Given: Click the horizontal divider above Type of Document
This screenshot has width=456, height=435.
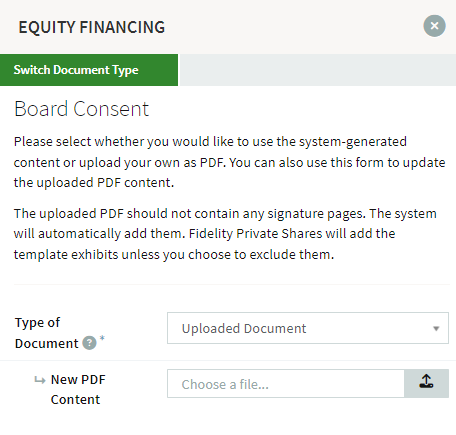Looking at the screenshot, I should pyautogui.click(x=232, y=284).
